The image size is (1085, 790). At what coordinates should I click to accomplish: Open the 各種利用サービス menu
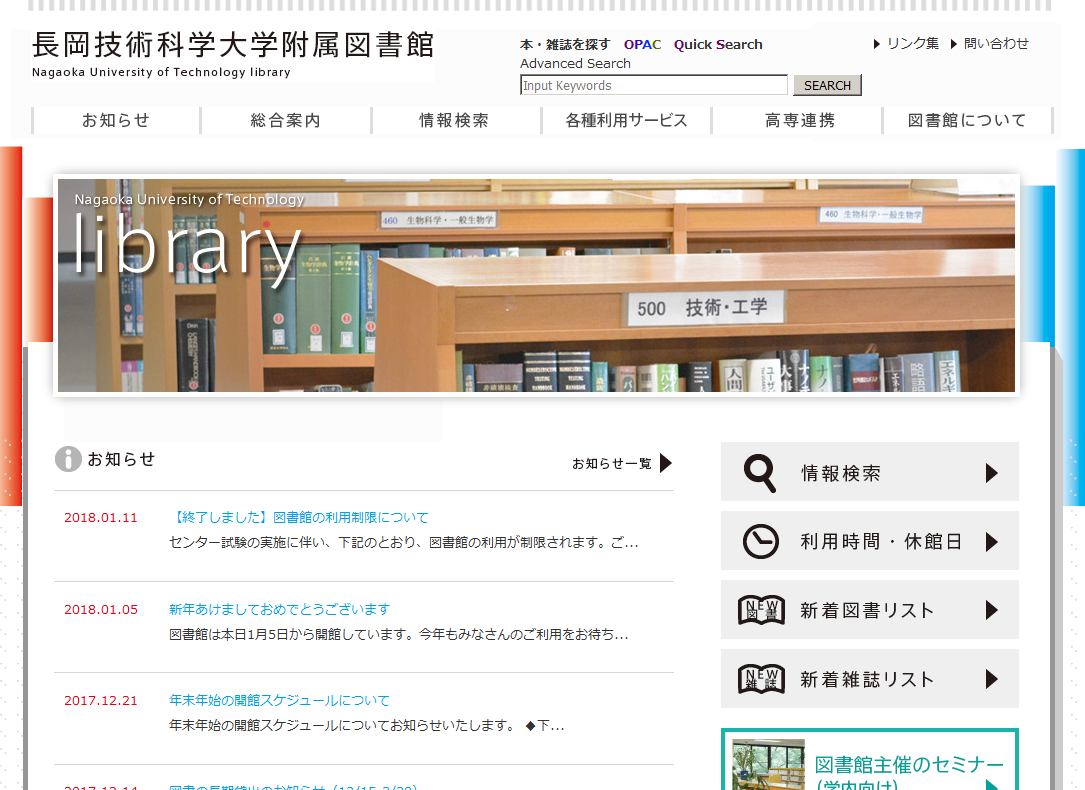click(x=626, y=120)
